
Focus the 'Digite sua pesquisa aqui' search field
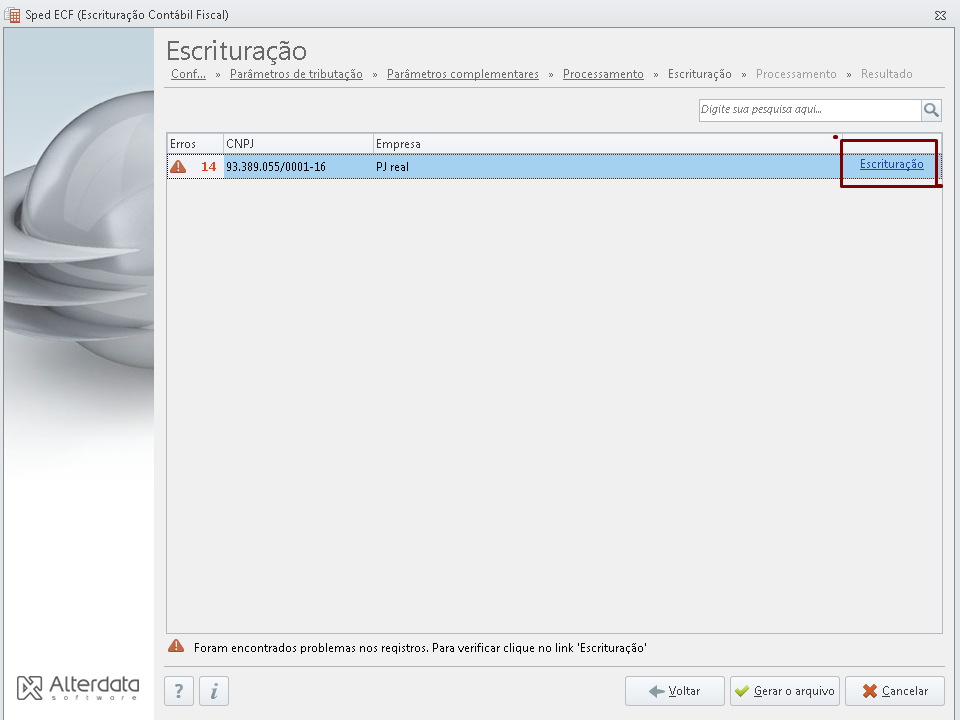[810, 110]
